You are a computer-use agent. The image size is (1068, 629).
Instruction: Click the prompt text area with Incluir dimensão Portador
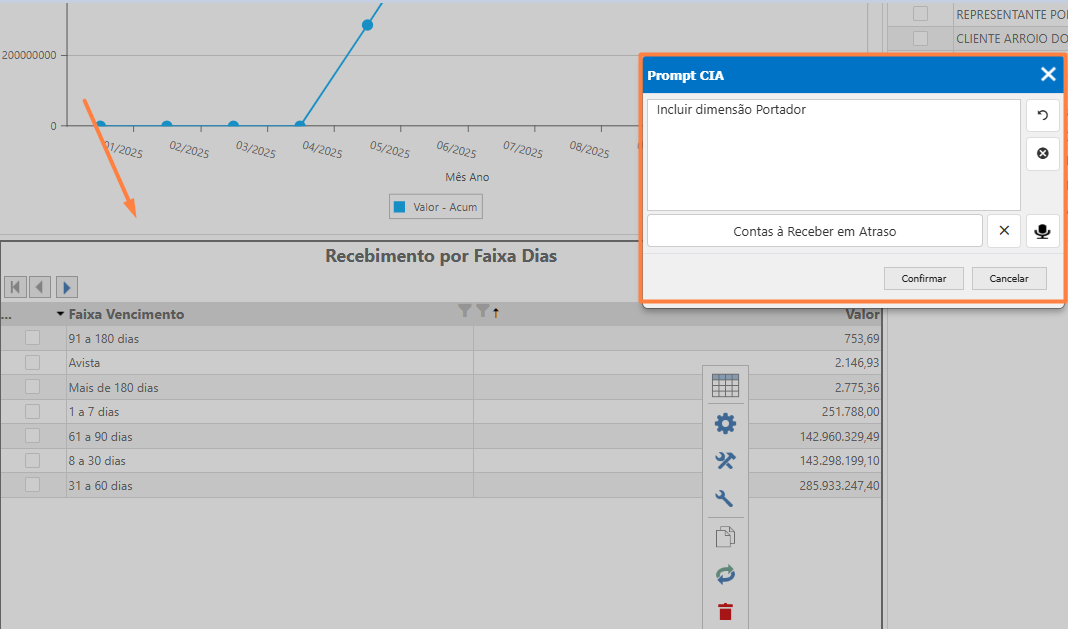pyautogui.click(x=834, y=155)
